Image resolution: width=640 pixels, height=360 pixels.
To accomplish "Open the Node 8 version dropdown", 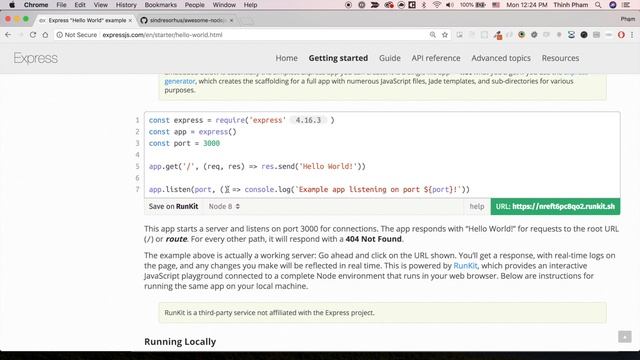I will [x=224, y=207].
